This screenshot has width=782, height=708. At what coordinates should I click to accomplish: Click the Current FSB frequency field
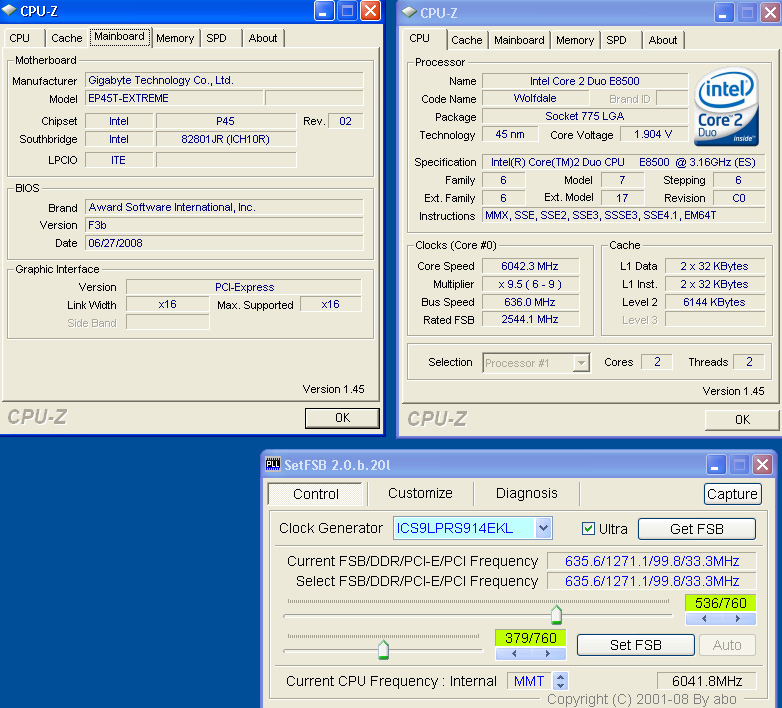652,561
